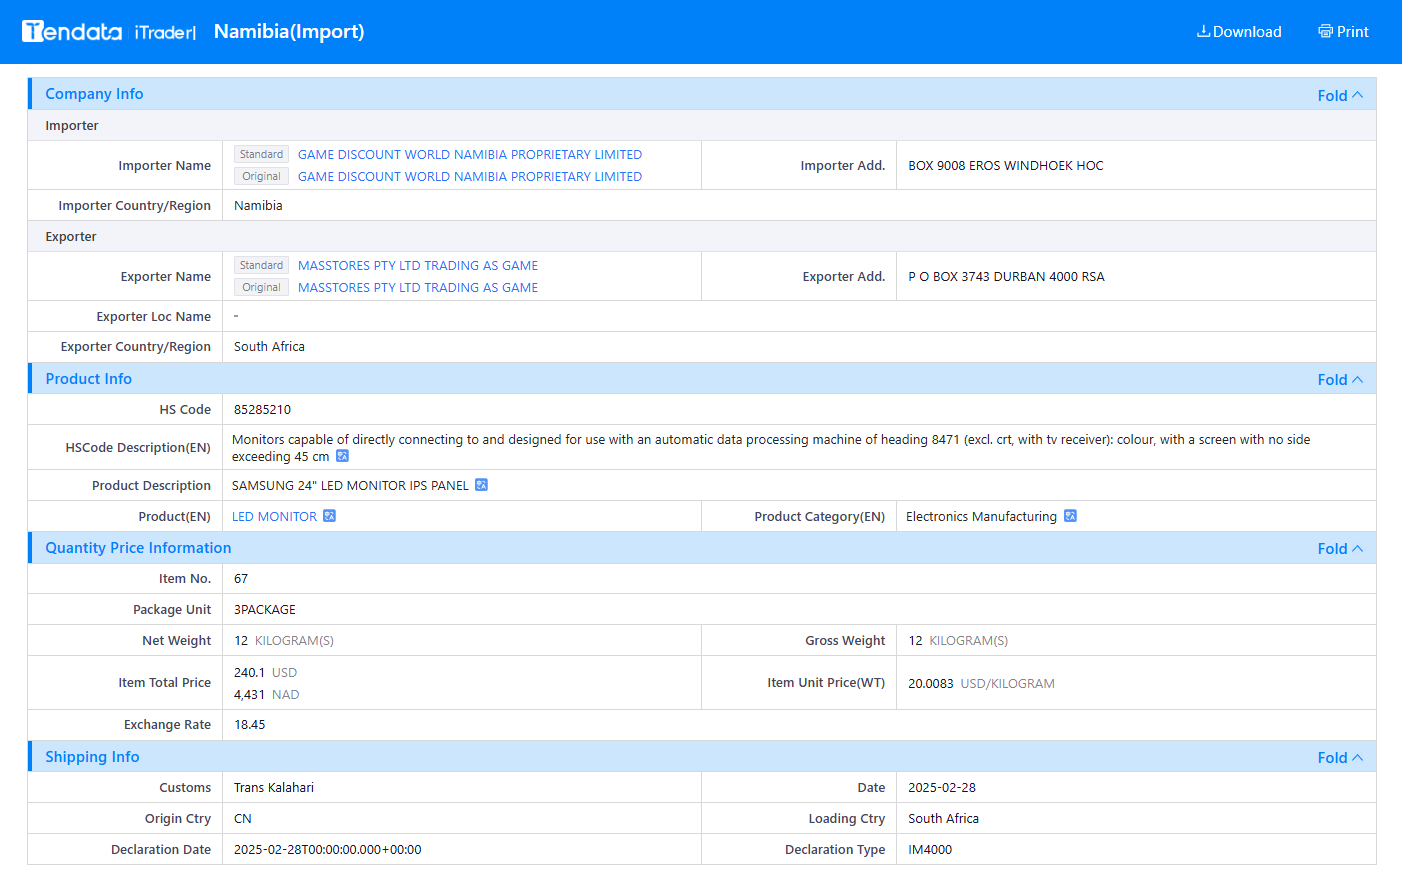Click Exchange Rate value 18.45
Screen dimensions: 1402x887
(x=250, y=724)
